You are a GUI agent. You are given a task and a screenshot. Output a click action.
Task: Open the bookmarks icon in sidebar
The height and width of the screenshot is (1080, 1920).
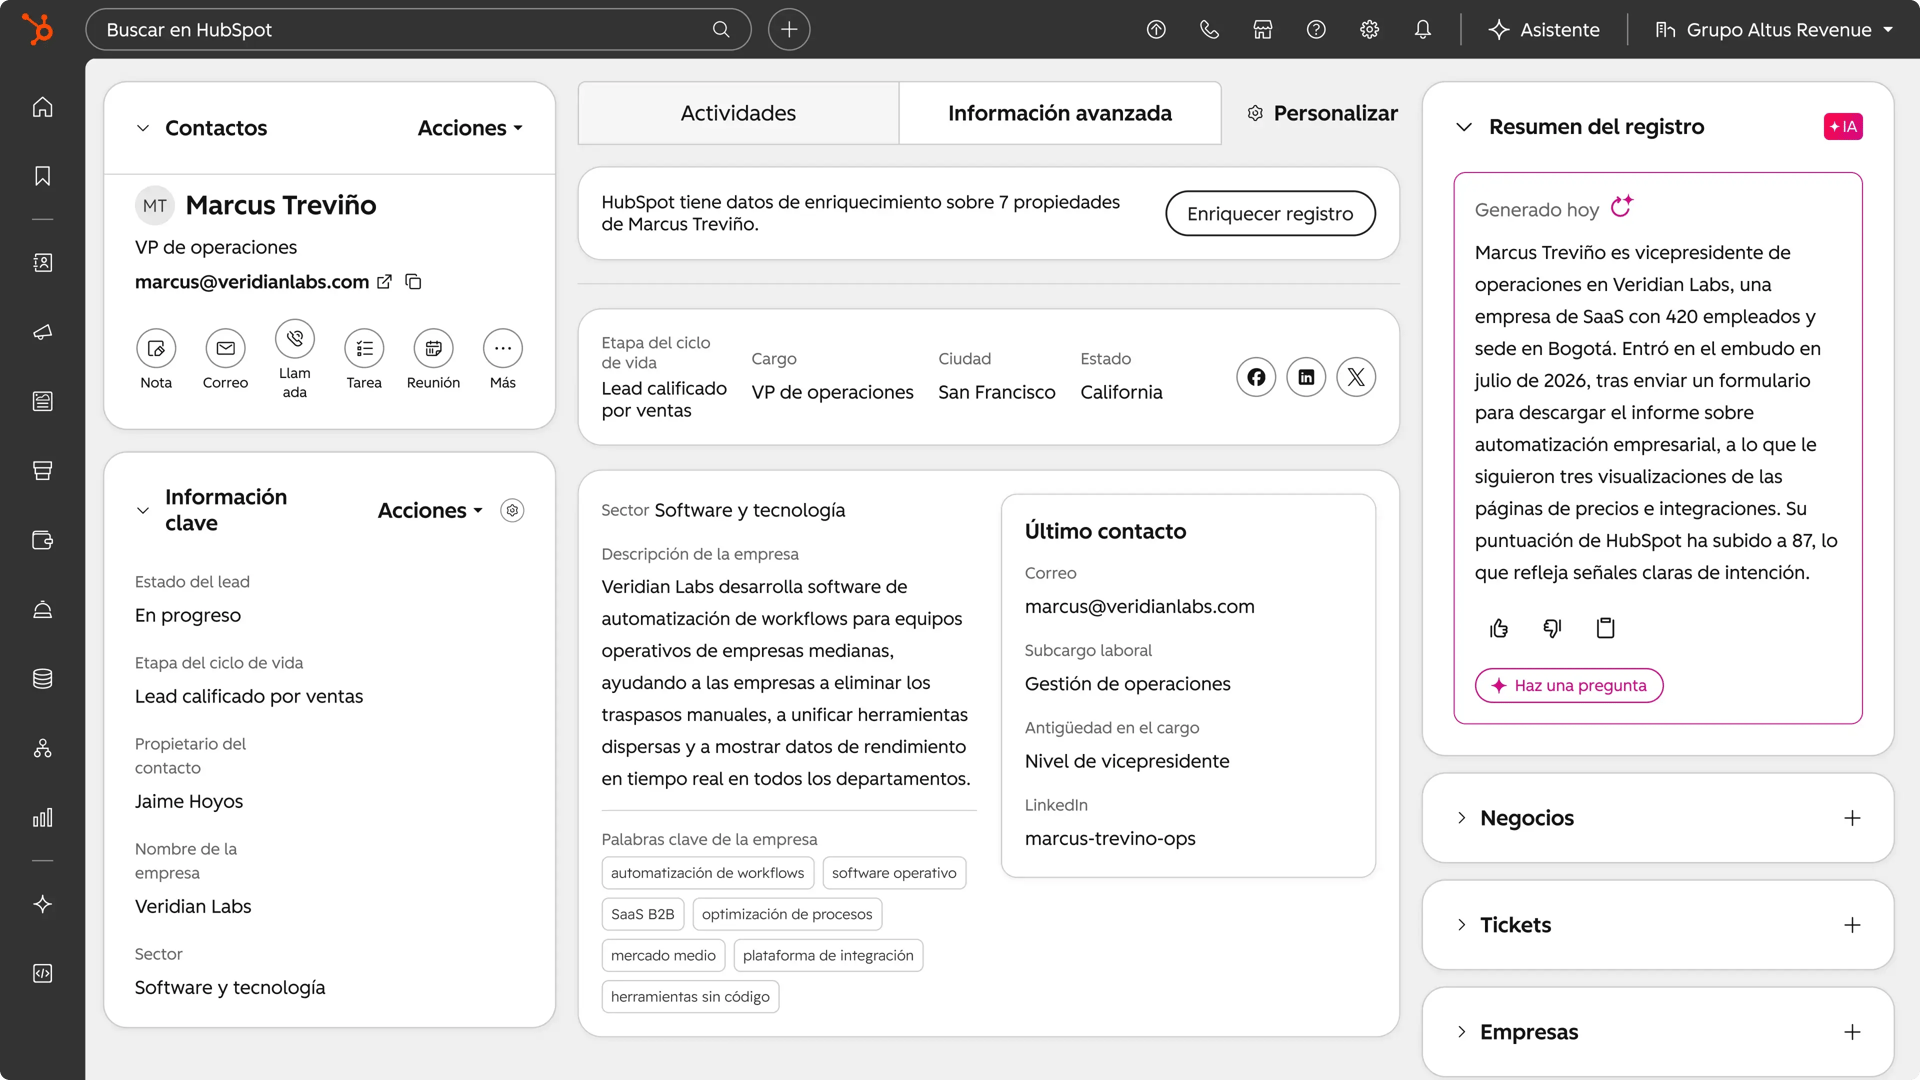tap(42, 176)
